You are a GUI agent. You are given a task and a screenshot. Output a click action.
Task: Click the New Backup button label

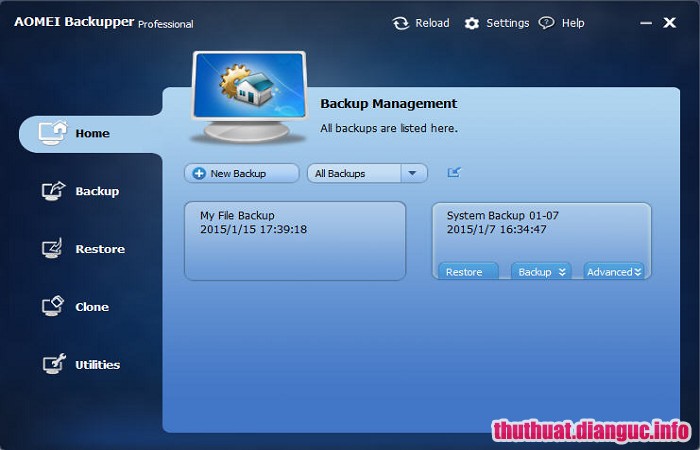pos(238,174)
